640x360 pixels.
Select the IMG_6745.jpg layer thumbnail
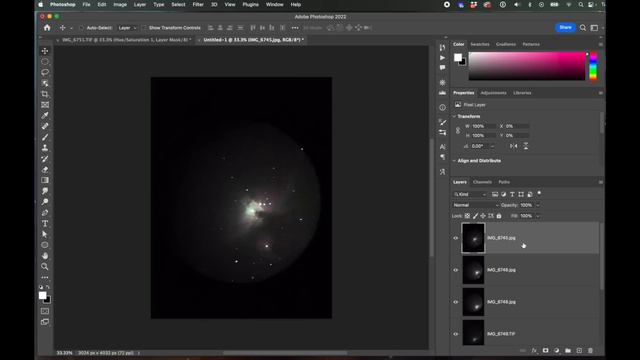[473, 238]
